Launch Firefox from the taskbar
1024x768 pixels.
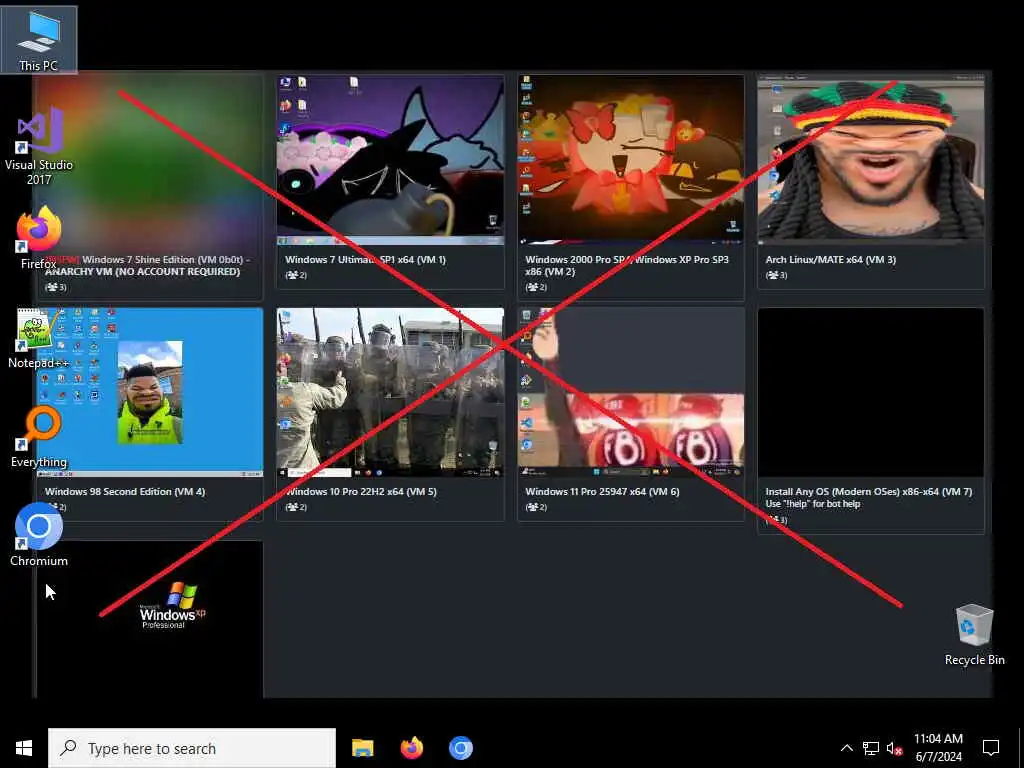(x=411, y=748)
